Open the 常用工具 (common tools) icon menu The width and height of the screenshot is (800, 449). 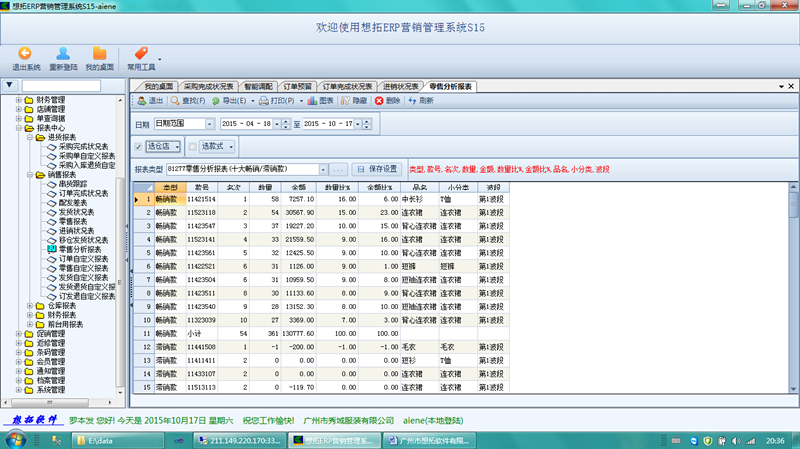(139, 54)
